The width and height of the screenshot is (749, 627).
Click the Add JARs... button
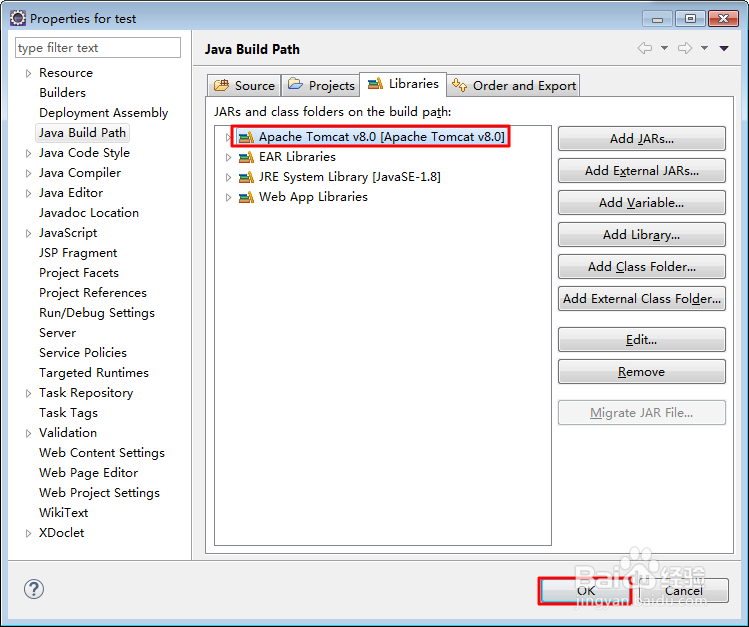pos(642,139)
